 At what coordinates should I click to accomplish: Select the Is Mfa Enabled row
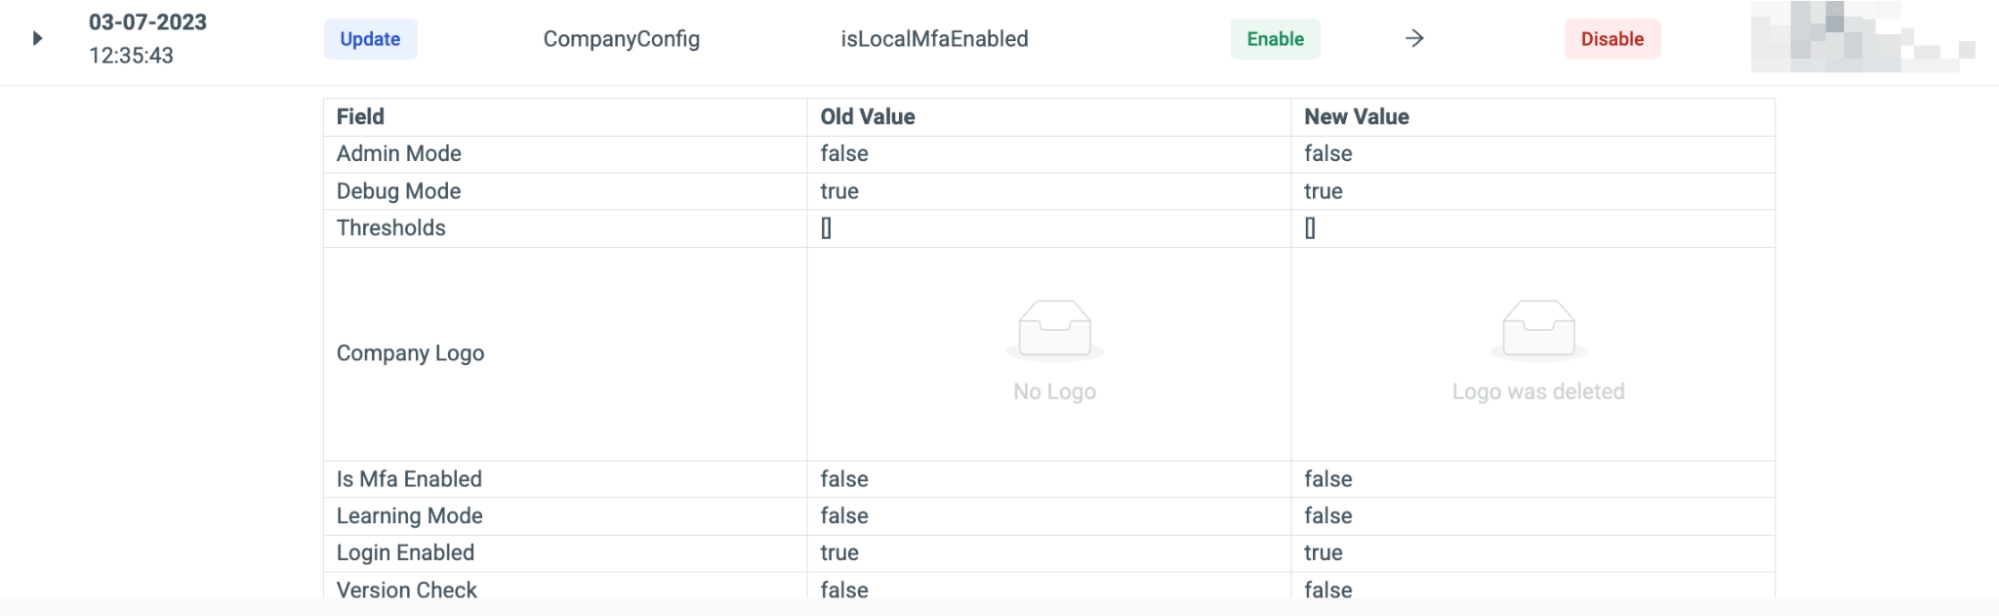[x=1049, y=479]
